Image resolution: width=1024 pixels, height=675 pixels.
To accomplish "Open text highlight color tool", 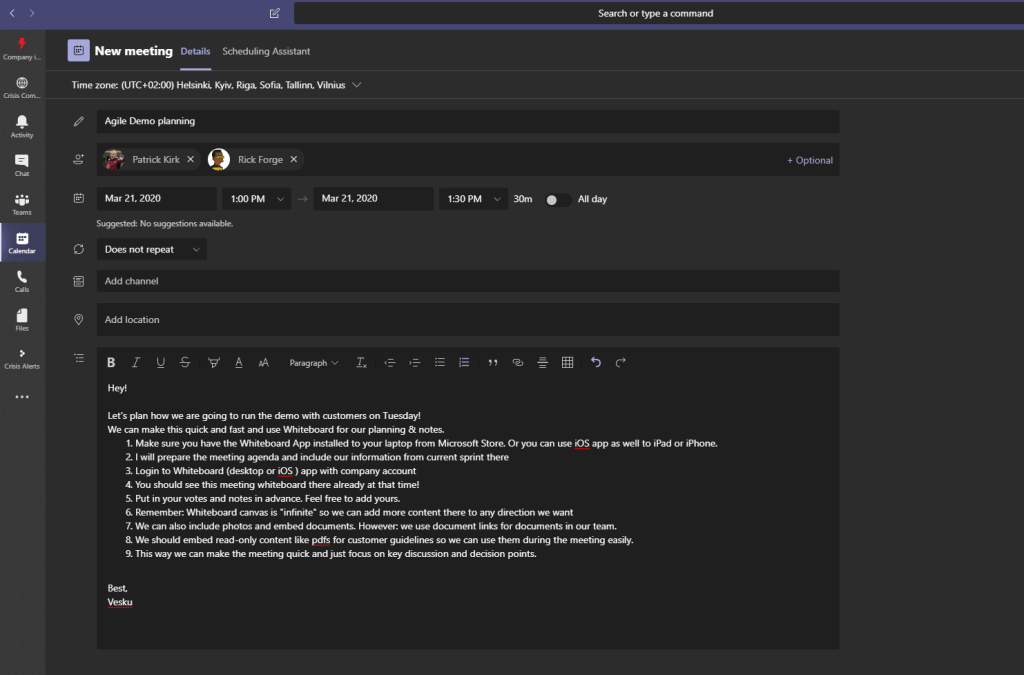I will point(214,362).
